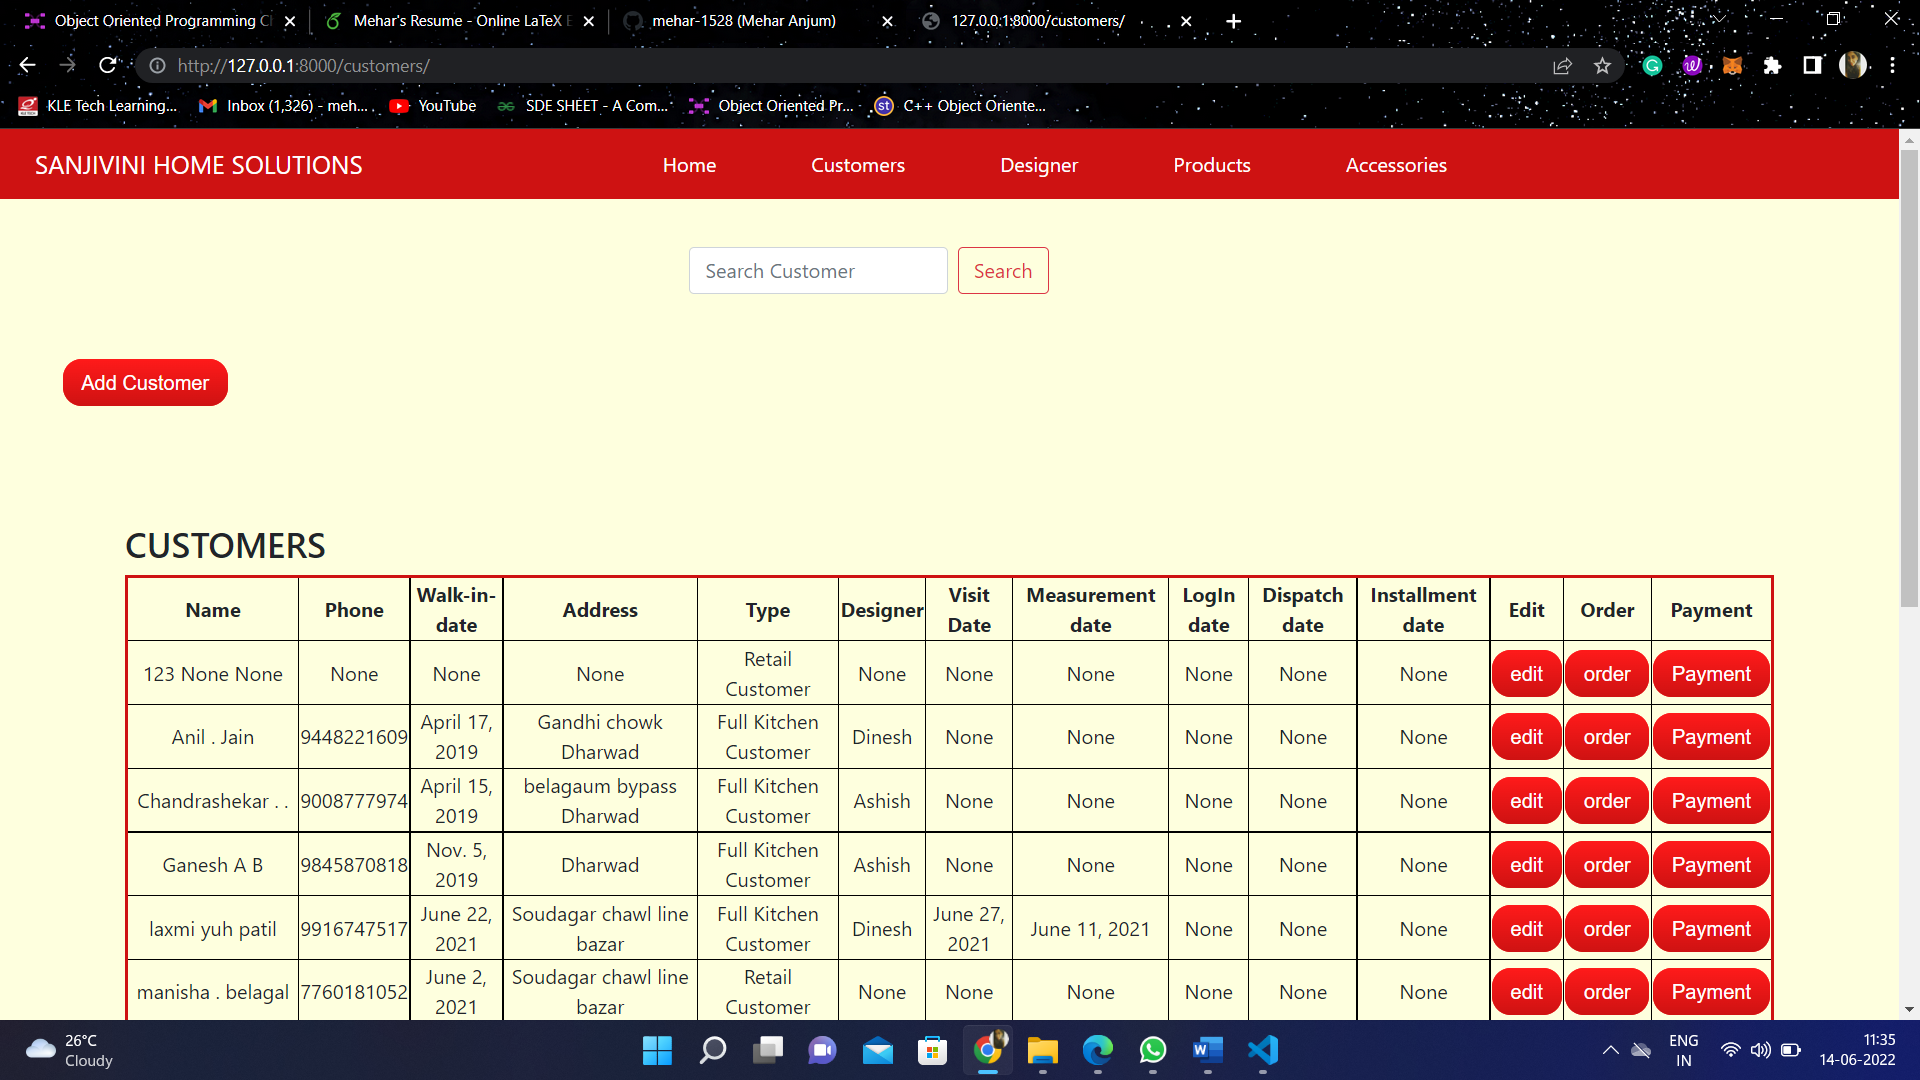Viewport: 1920px width, 1080px height.
Task: Launch VS Code from the taskbar
Action: coord(1262,1051)
